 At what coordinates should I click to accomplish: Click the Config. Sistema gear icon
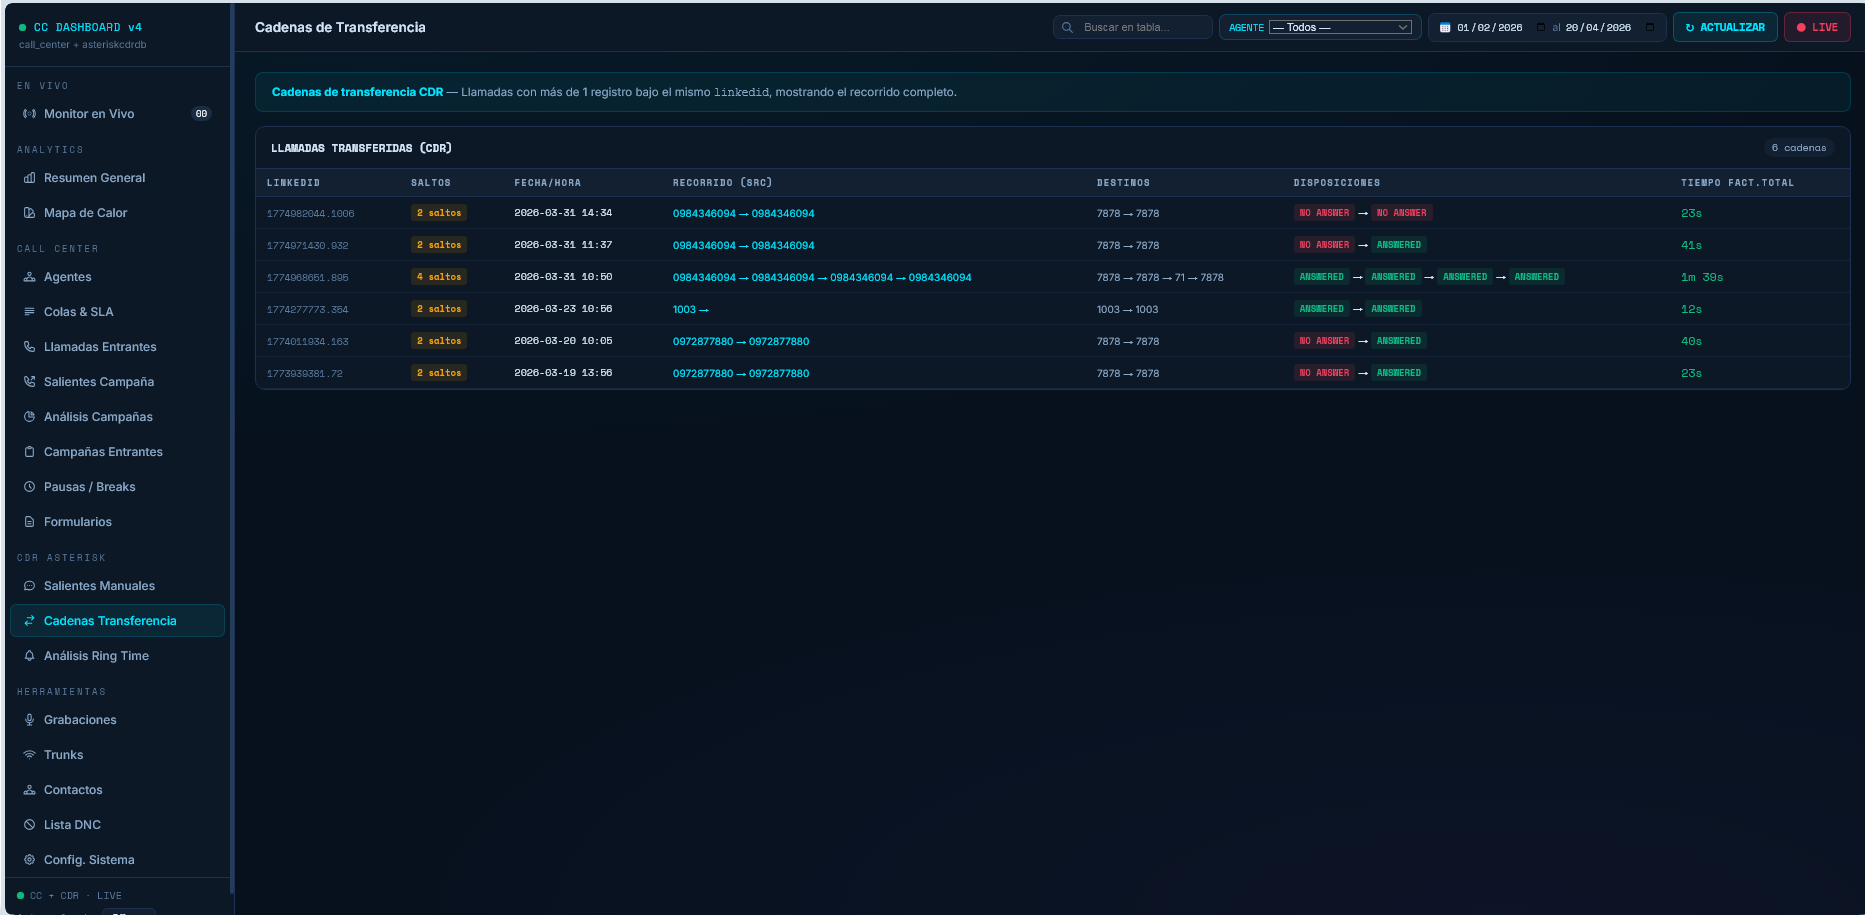pos(29,860)
